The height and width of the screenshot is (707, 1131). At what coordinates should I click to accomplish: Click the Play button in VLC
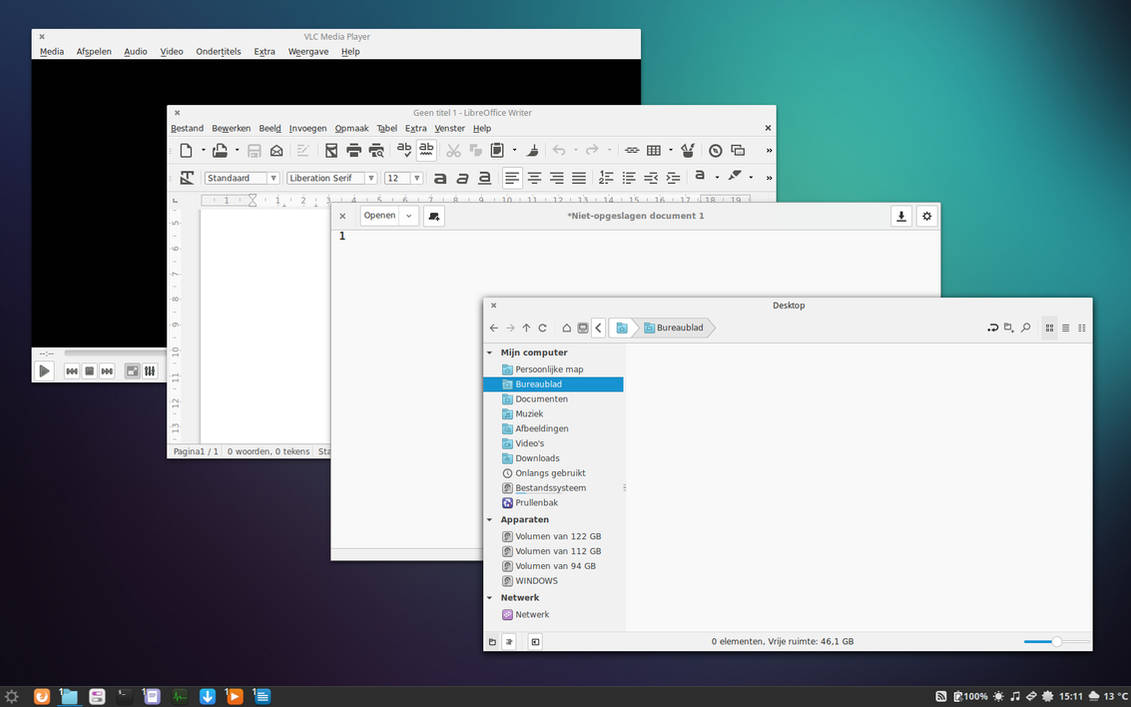pyautogui.click(x=45, y=371)
